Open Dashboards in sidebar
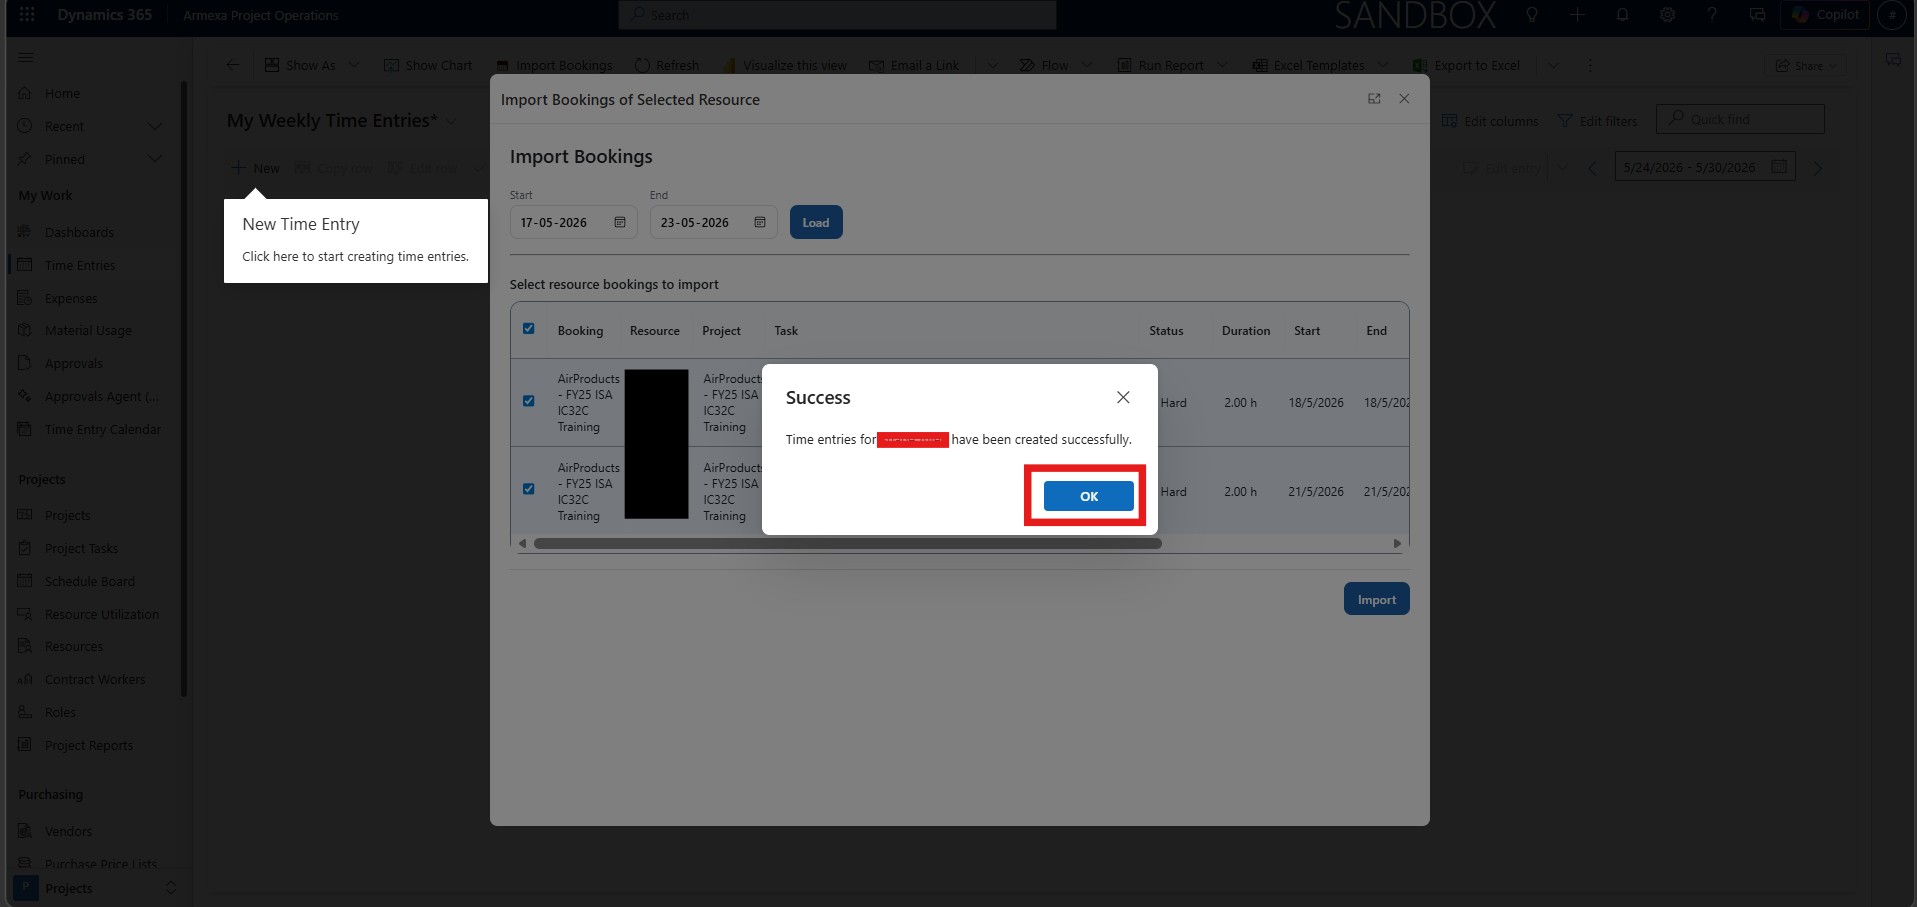Screen dimensions: 1917x907 click(x=79, y=232)
